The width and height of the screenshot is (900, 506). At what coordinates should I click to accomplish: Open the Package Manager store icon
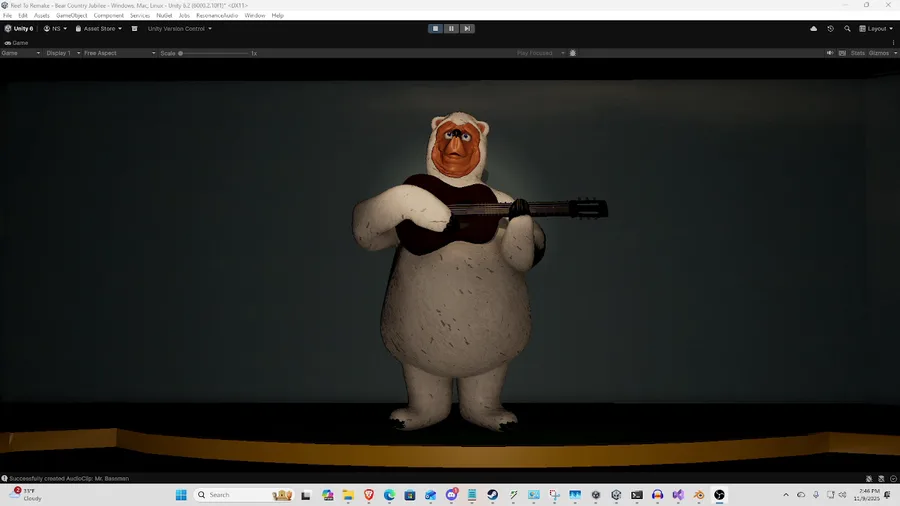point(134,29)
